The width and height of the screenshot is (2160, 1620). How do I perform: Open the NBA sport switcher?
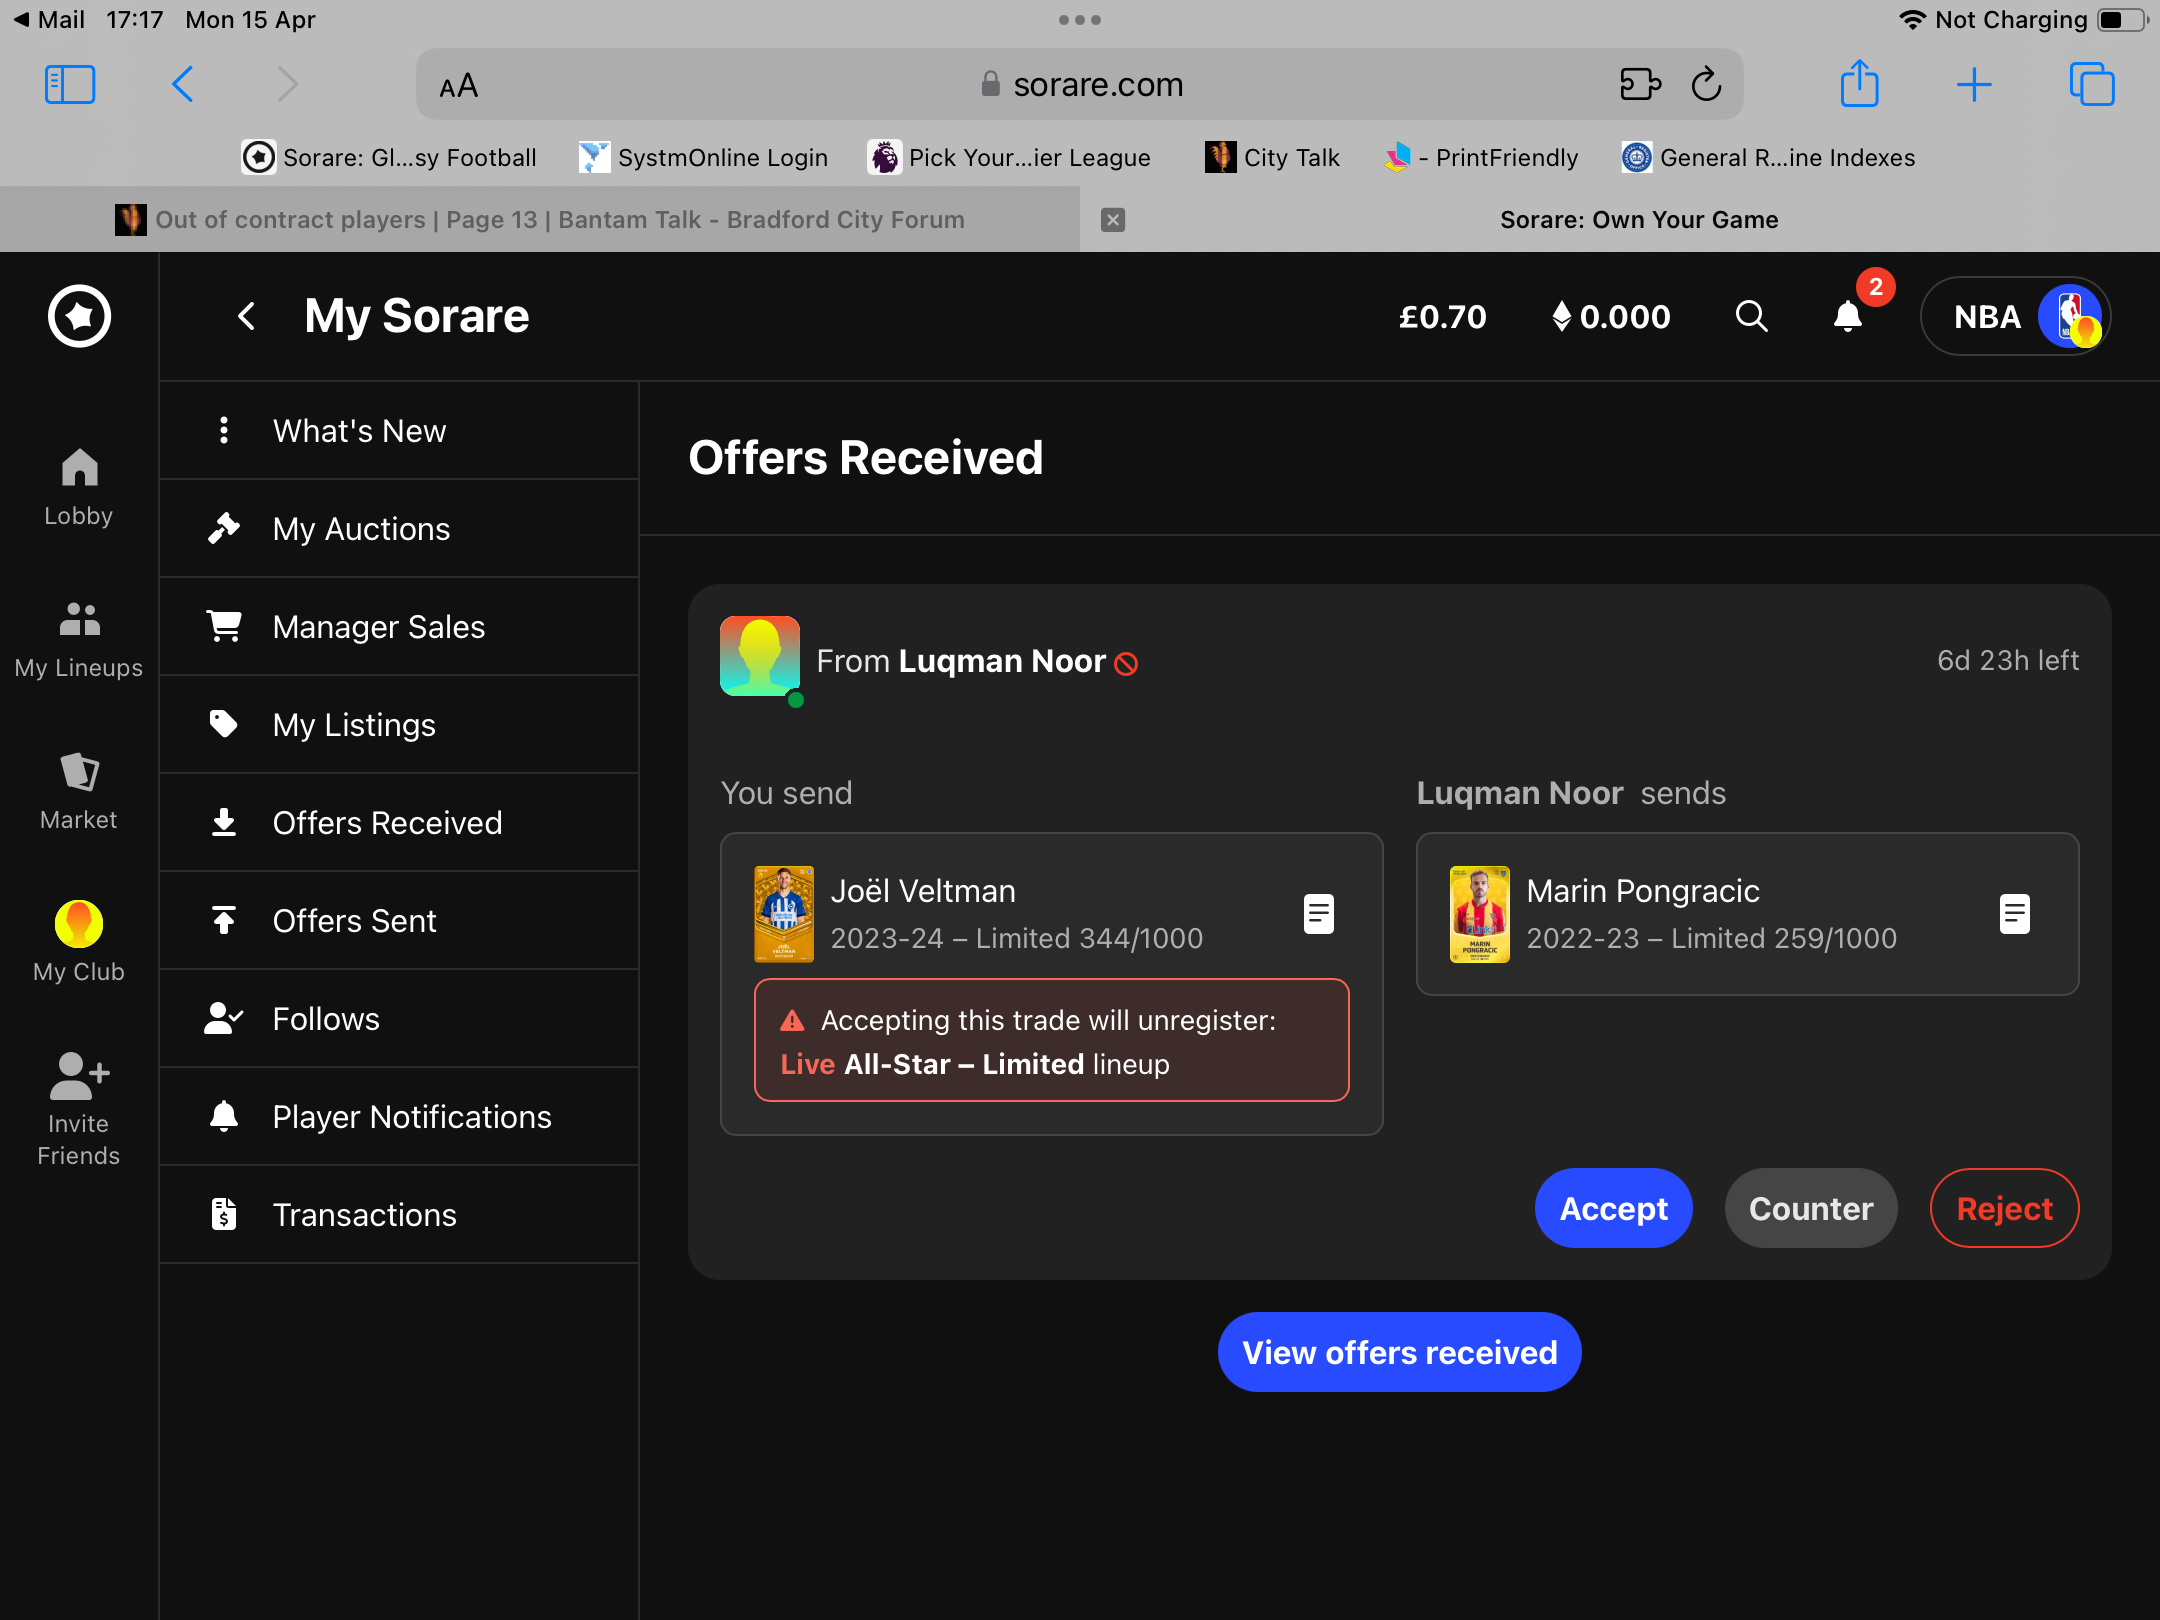point(2016,316)
